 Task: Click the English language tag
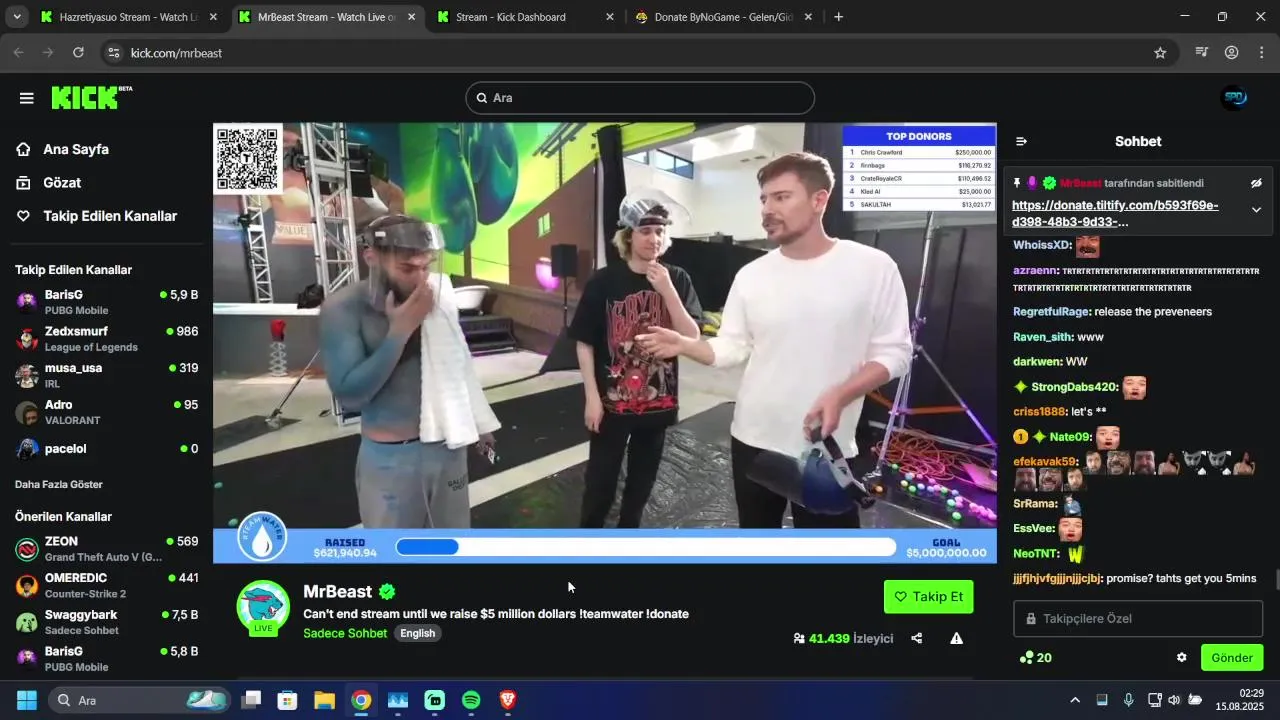(x=418, y=633)
